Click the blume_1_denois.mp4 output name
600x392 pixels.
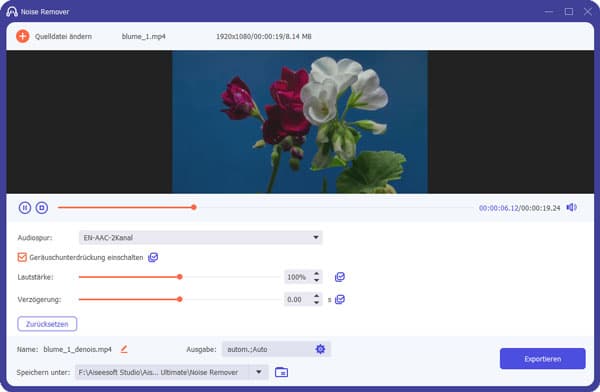(x=77, y=349)
